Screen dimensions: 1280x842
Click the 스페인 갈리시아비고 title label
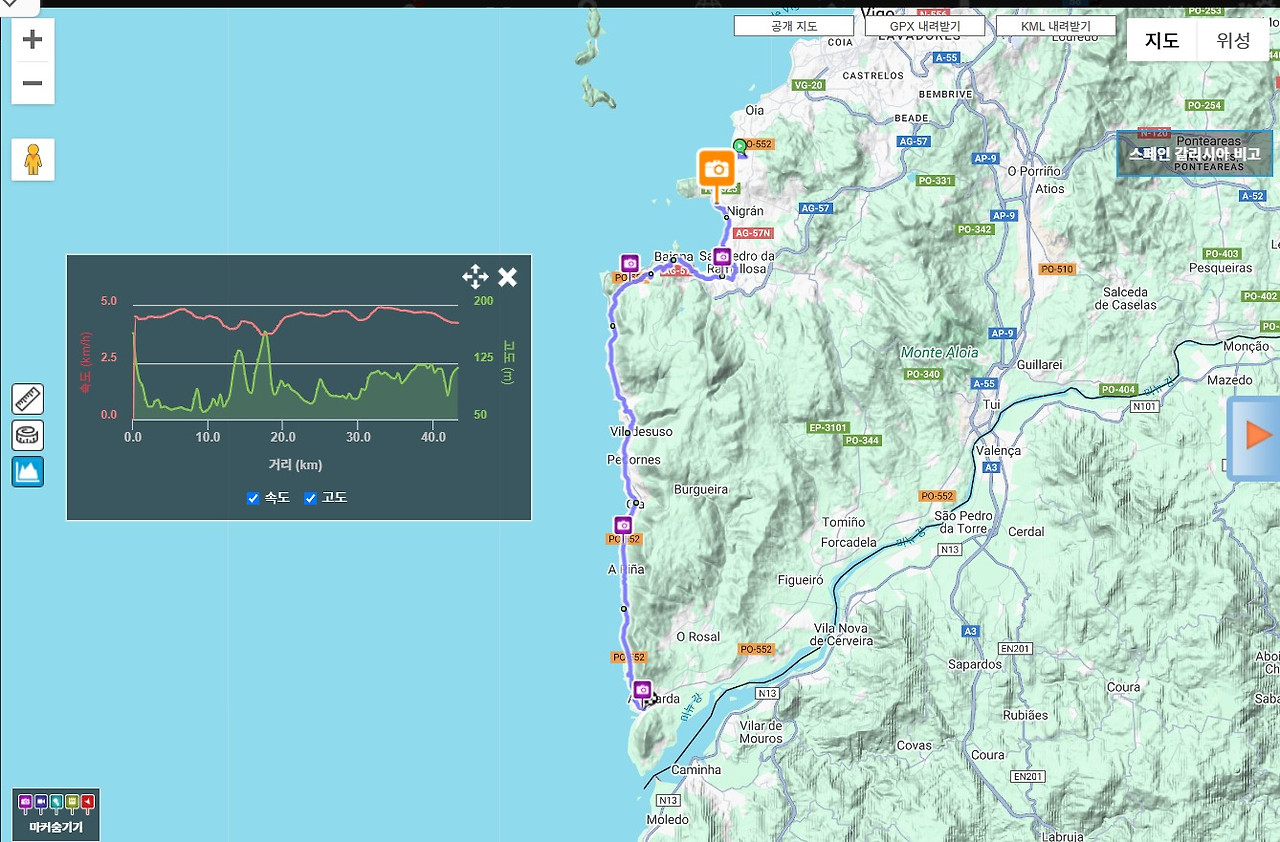coord(1194,154)
